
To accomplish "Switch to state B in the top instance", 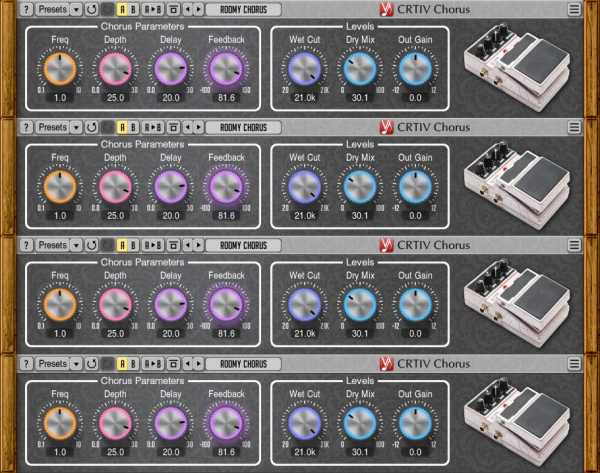I will pos(133,9).
